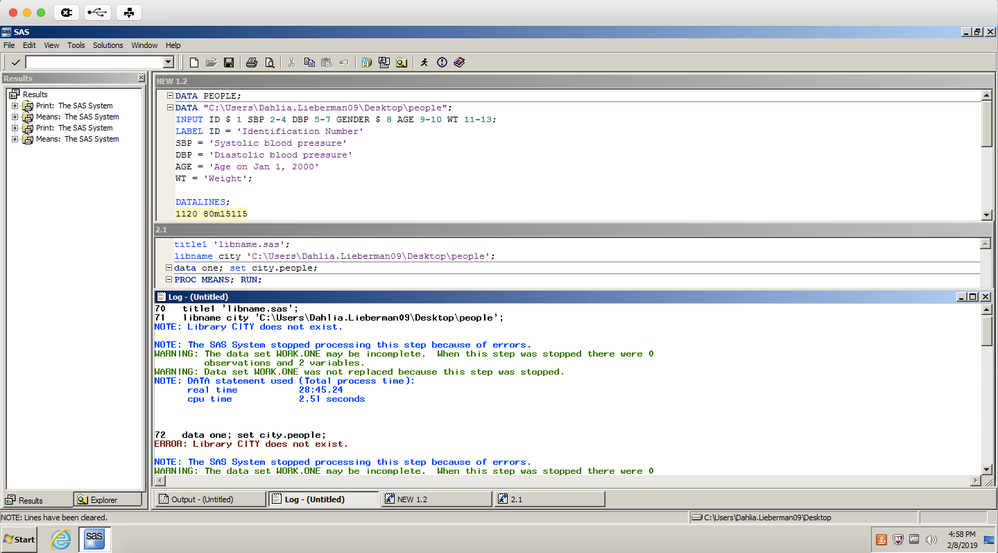The width and height of the screenshot is (998, 553).
Task: Select the Log - (Untitled) window tab
Action: click(x=323, y=500)
